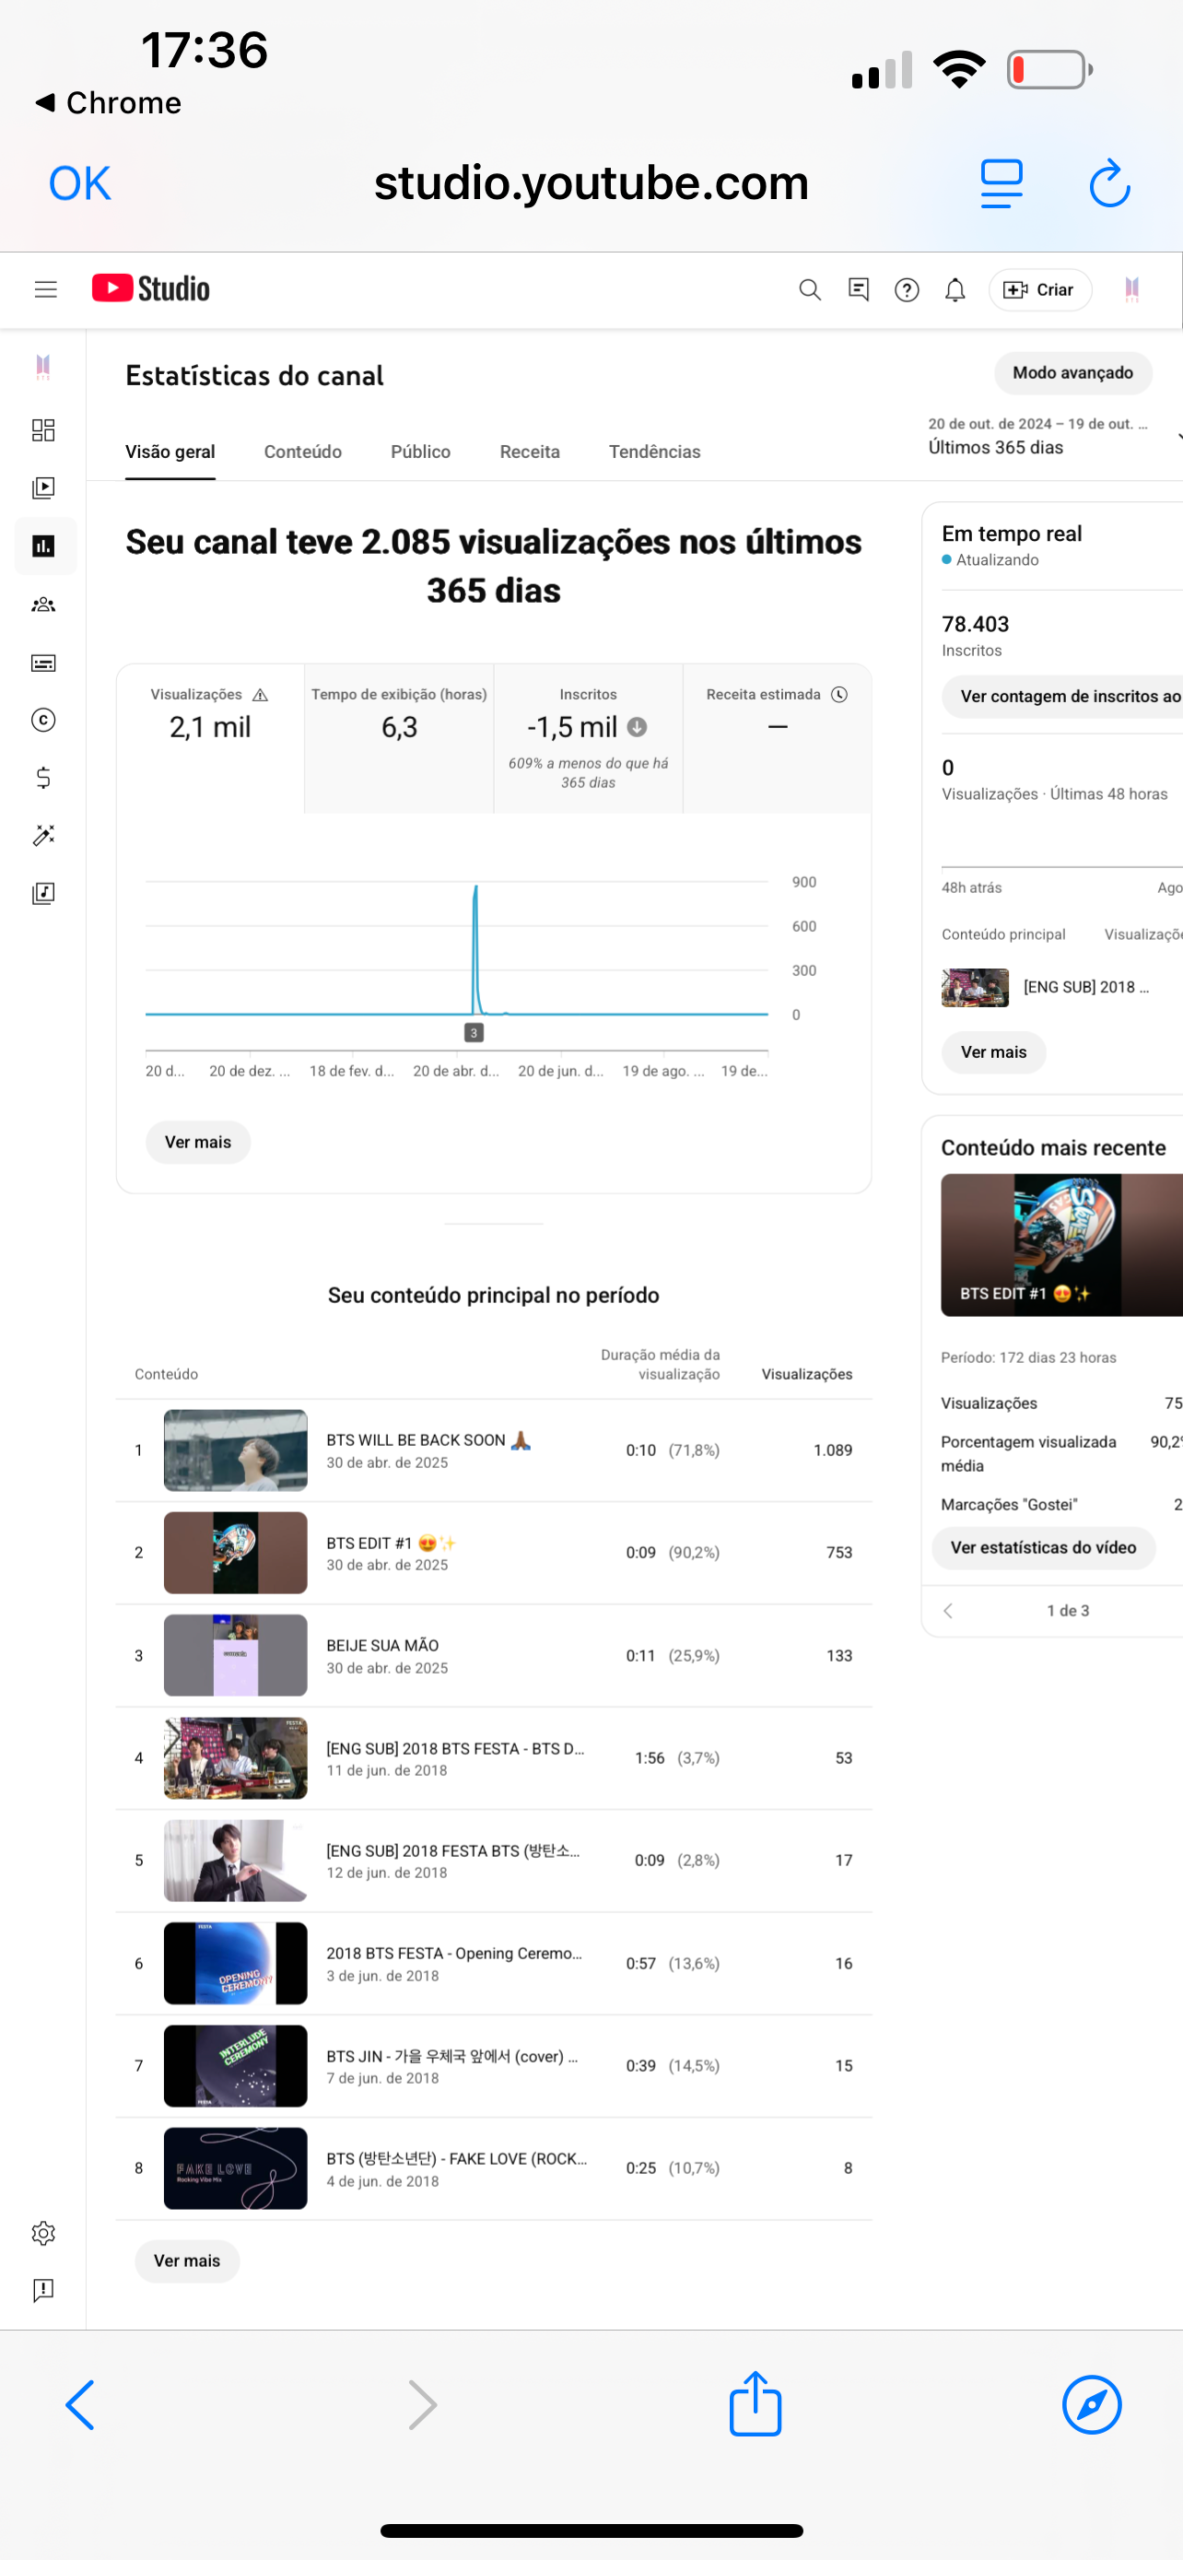Open the search magnifier in Studio header
This screenshot has height=2560, width=1183.
click(x=810, y=290)
